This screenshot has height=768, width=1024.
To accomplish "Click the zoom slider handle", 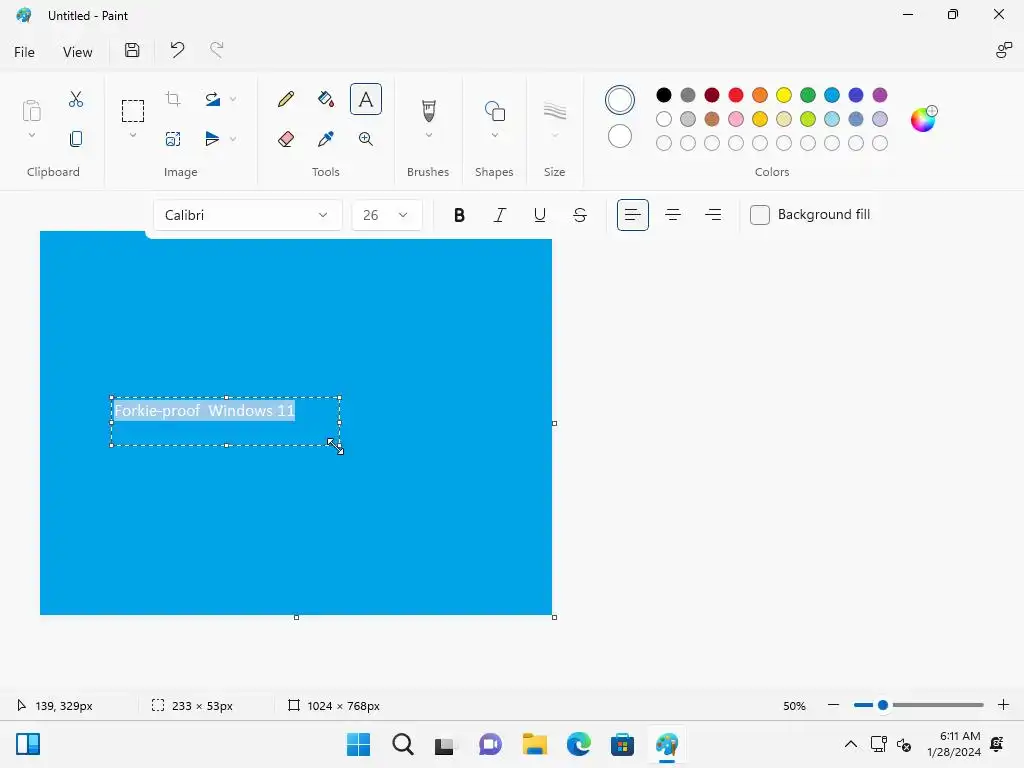I will [883, 705].
